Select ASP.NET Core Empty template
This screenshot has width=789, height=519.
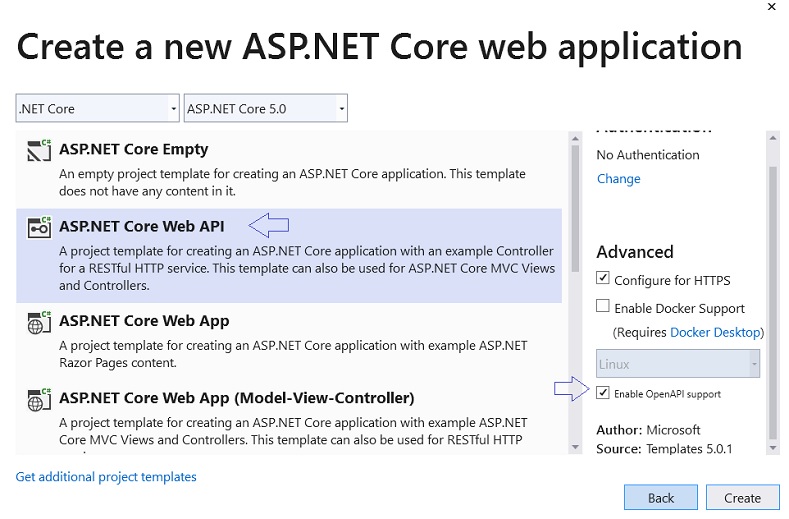tap(289, 170)
